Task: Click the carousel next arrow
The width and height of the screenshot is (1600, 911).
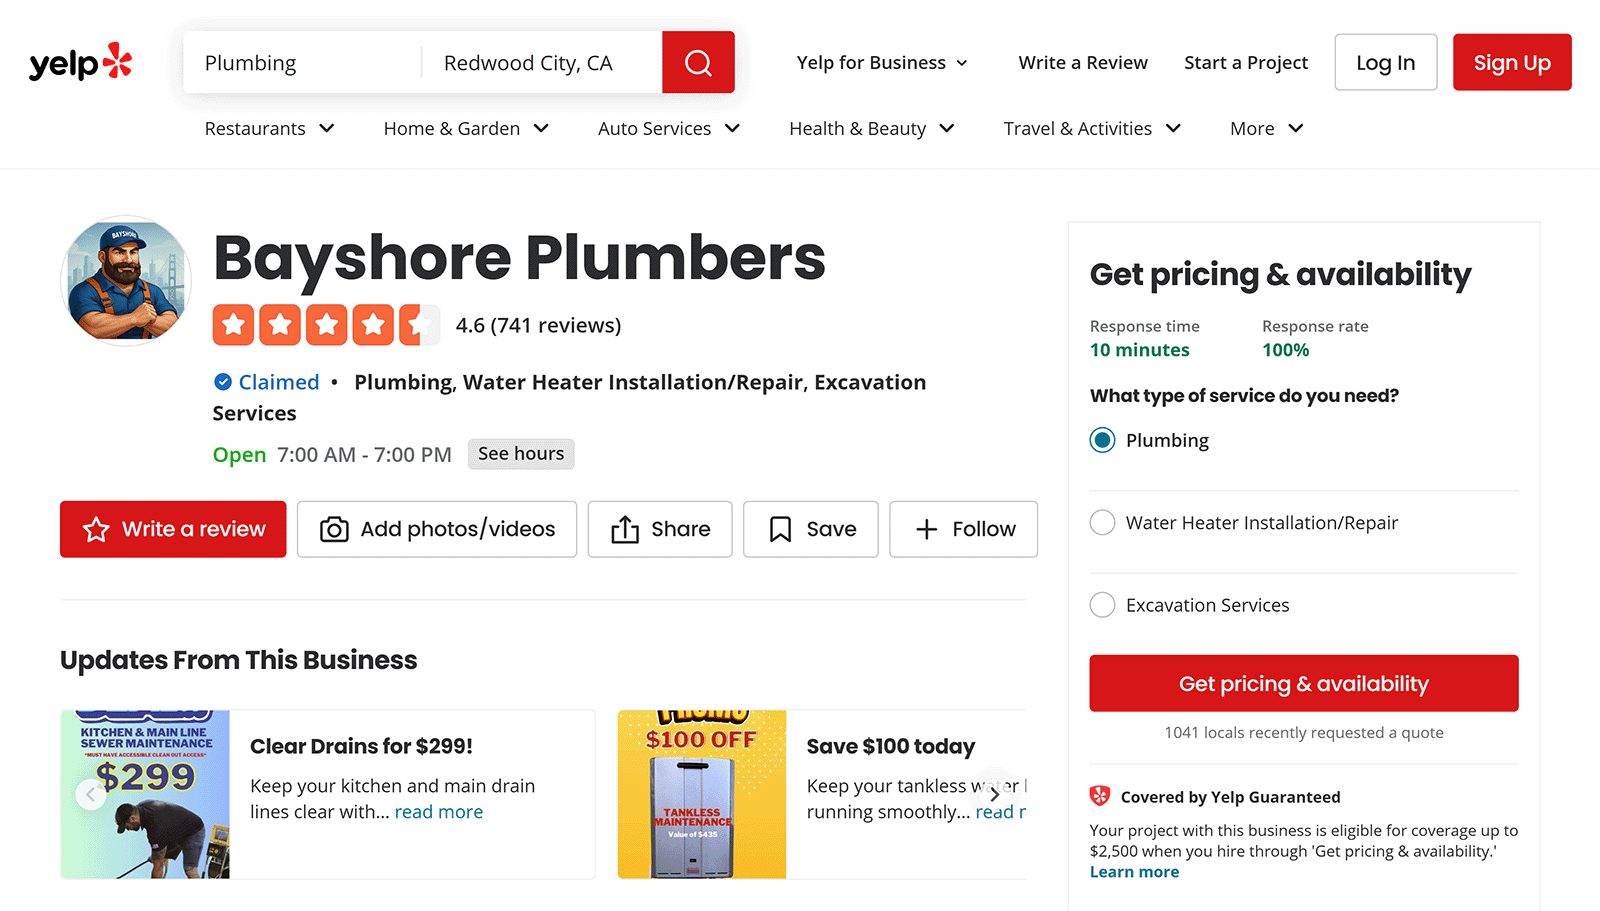Action: [x=995, y=793]
